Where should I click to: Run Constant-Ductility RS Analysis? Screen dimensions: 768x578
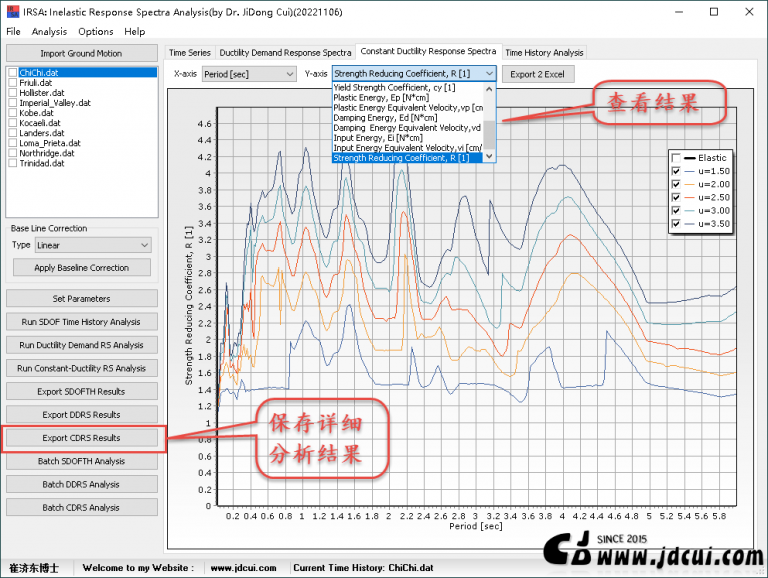81,368
